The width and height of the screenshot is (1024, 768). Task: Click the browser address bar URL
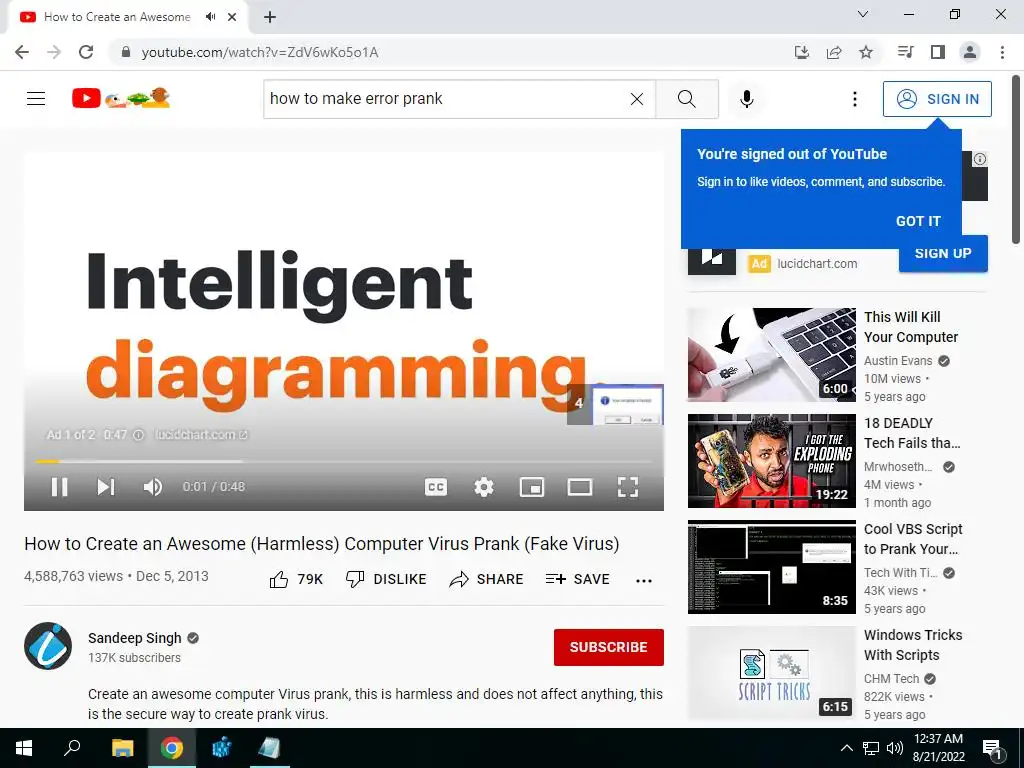pyautogui.click(x=260, y=52)
